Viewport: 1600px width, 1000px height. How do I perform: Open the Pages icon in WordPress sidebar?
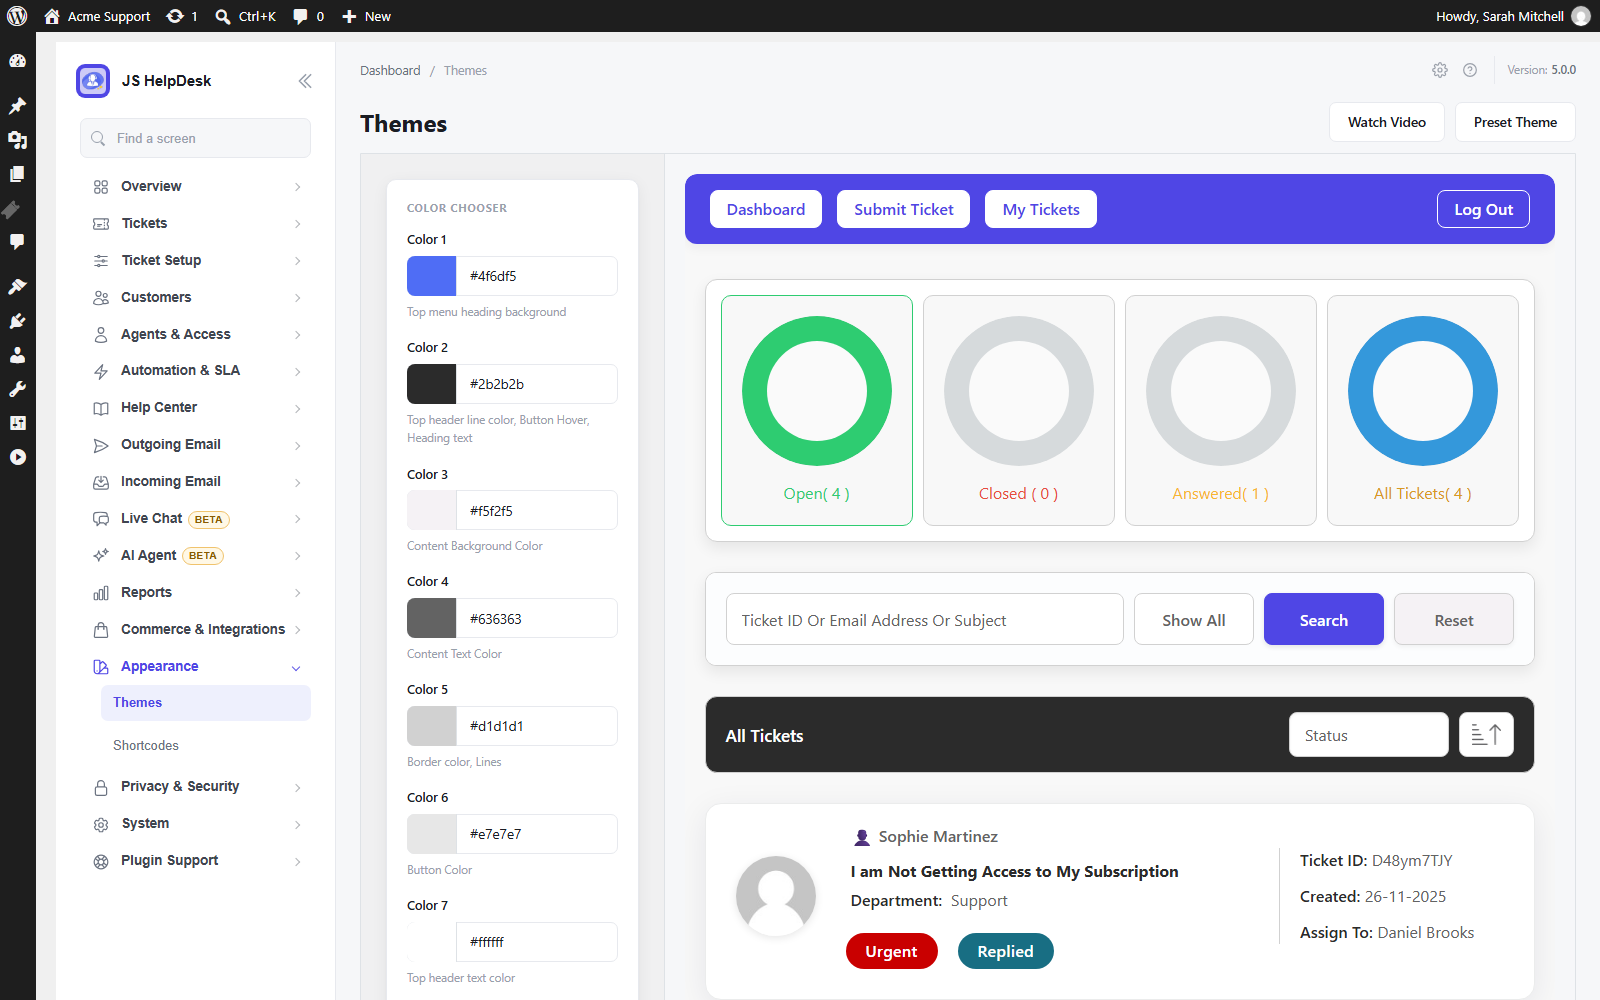coord(17,174)
